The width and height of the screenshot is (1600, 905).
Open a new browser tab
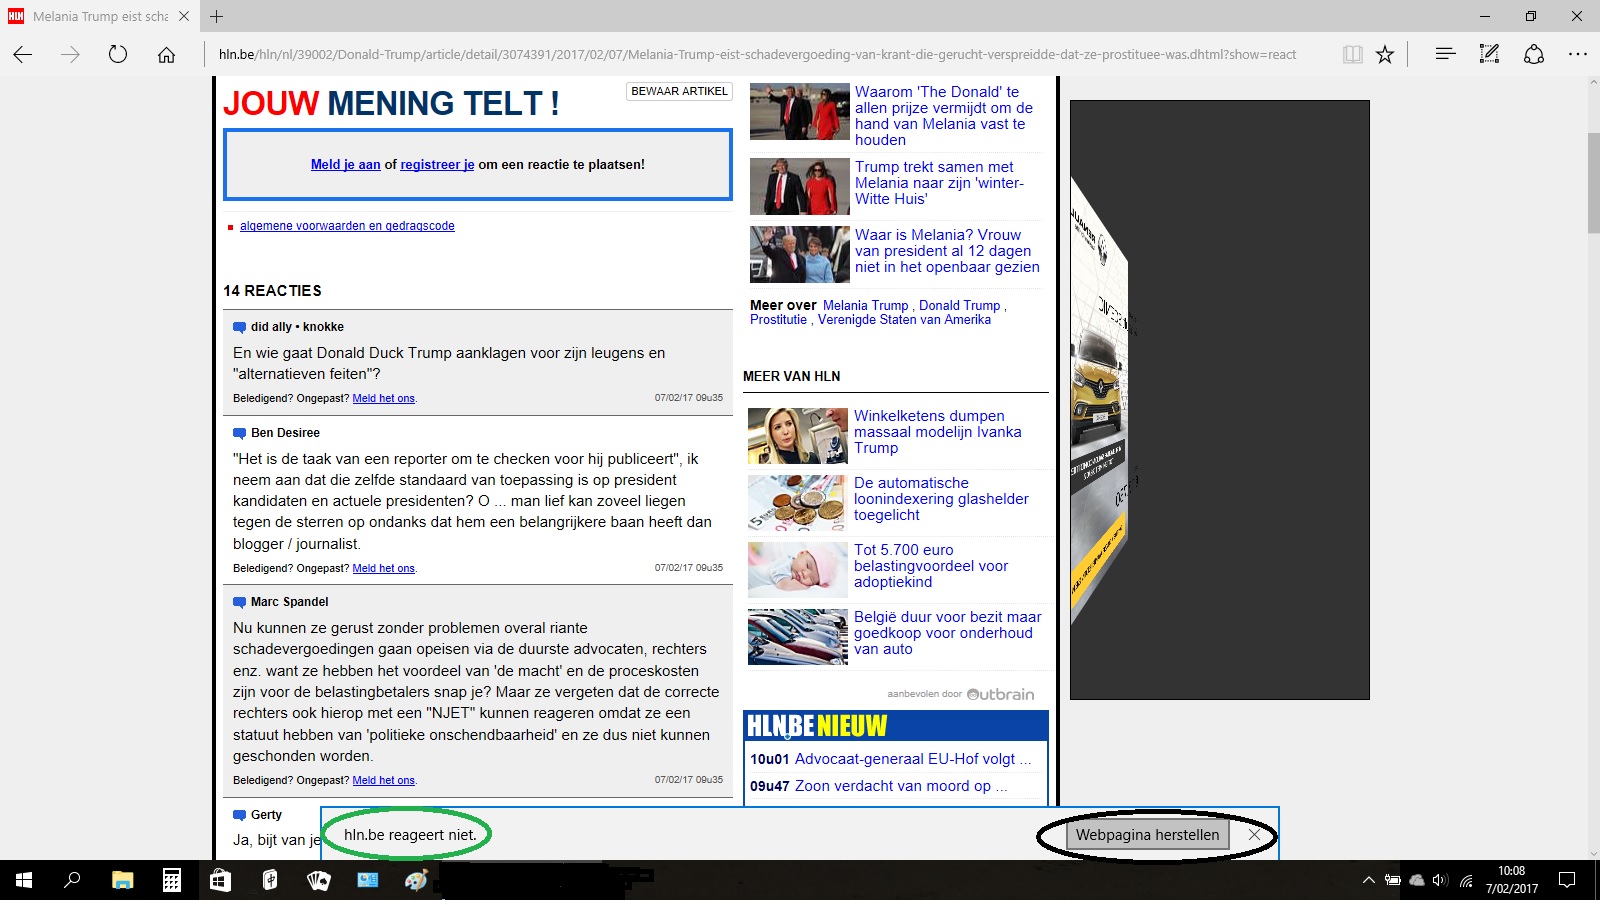click(216, 16)
